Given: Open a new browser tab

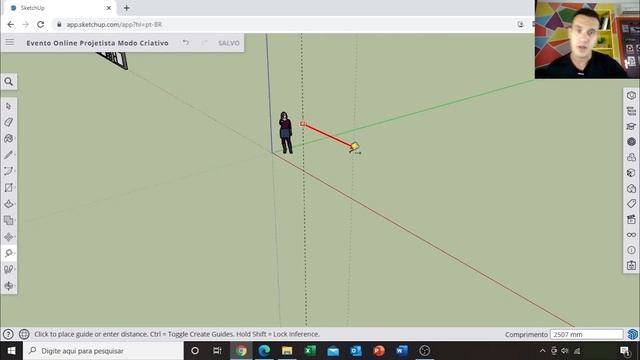Looking at the screenshot, I should pyautogui.click(x=127, y=8).
